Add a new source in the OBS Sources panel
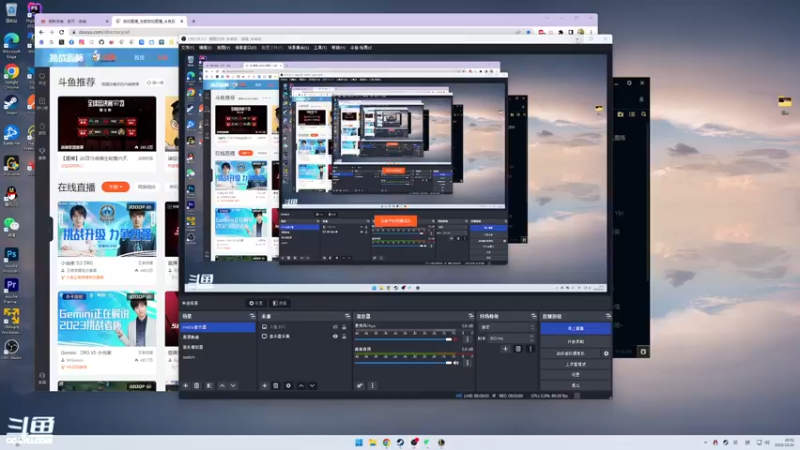Screen dimensions: 800x450 tap(264, 386)
